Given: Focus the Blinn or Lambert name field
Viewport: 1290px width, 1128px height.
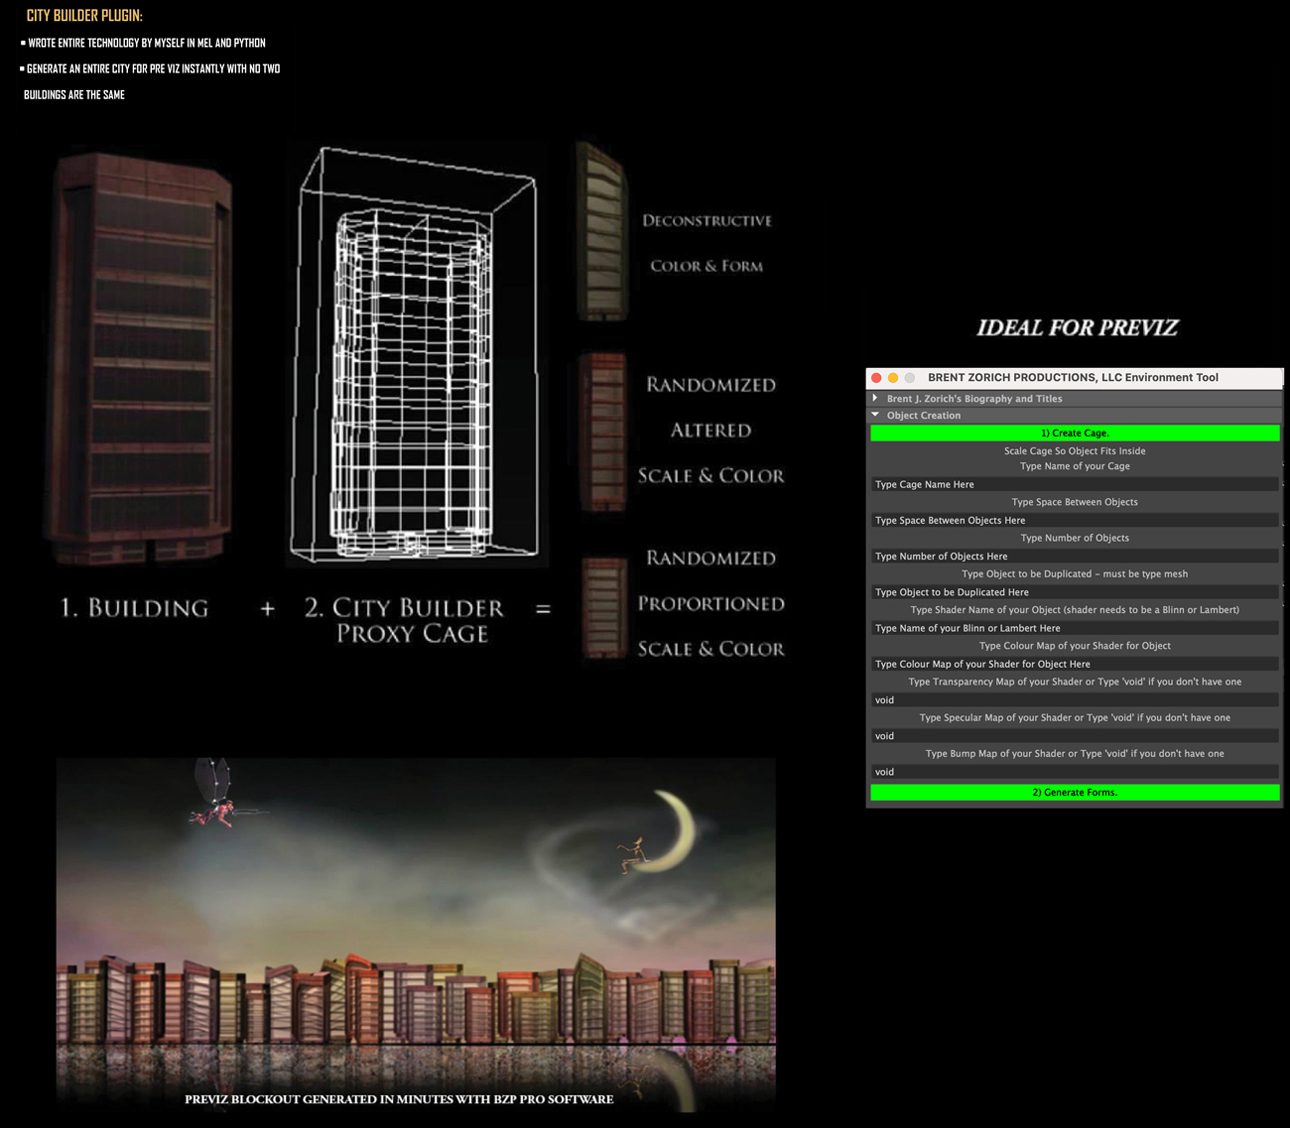Looking at the screenshot, I should pyautogui.click(x=1074, y=628).
